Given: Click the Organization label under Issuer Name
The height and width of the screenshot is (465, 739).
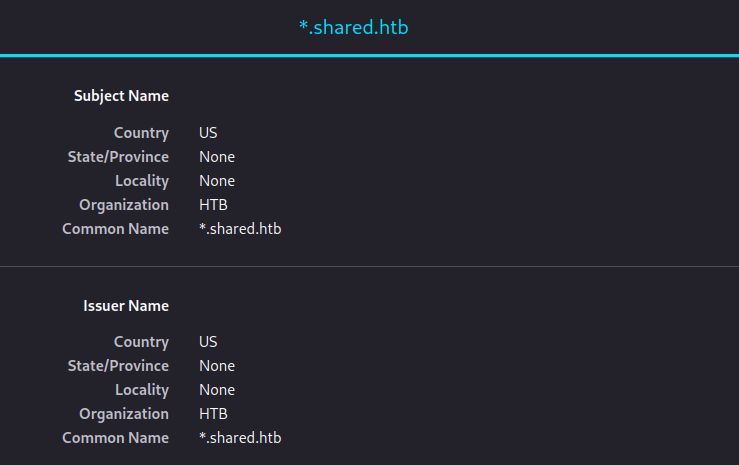Looking at the screenshot, I should 124,414.
